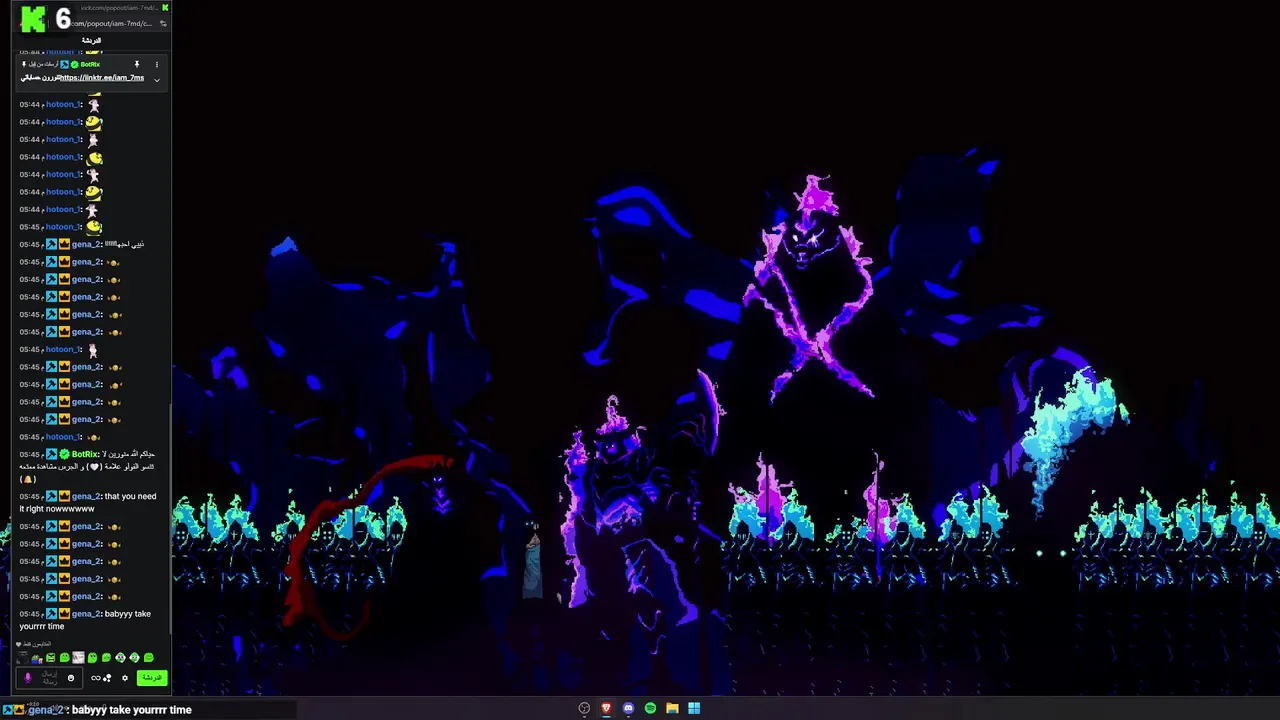Open the three-dot menu on the pinned message

[x=156, y=64]
